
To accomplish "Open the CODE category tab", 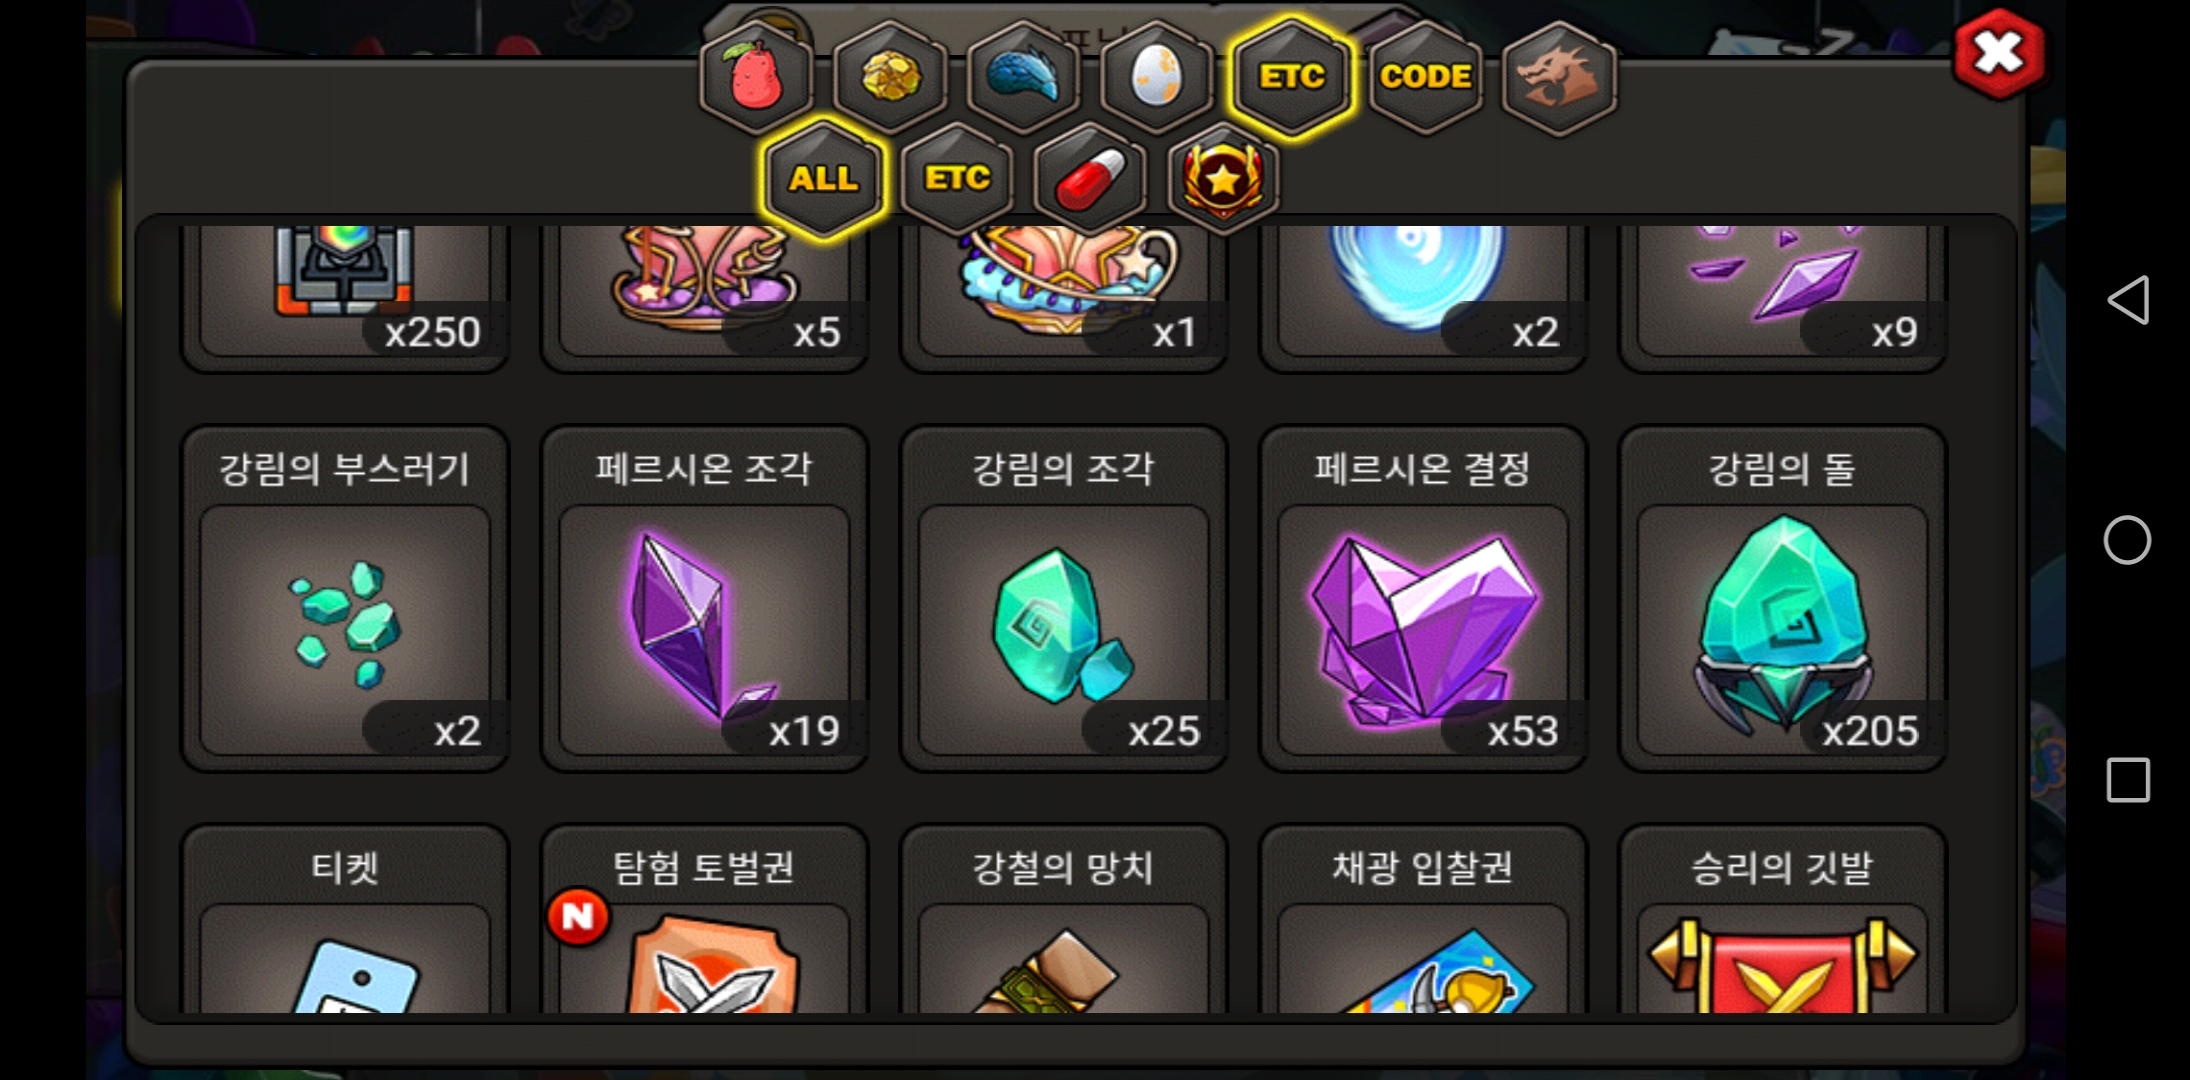I will (1425, 77).
